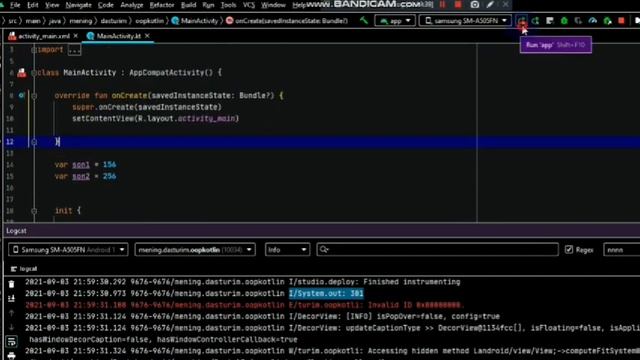Image resolution: width=640 pixels, height=360 pixels.
Task: Open the Run menu
Action: pyautogui.click(x=208, y=5)
